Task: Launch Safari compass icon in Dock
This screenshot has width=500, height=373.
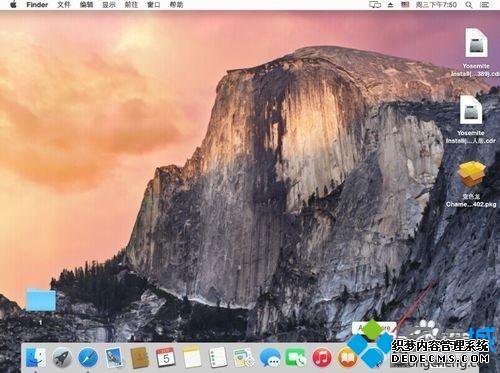Action: coord(88,358)
